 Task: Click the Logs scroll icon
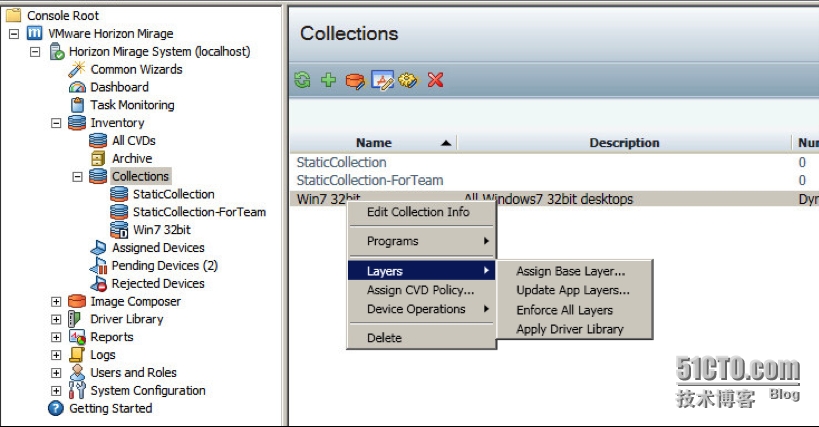(77, 354)
